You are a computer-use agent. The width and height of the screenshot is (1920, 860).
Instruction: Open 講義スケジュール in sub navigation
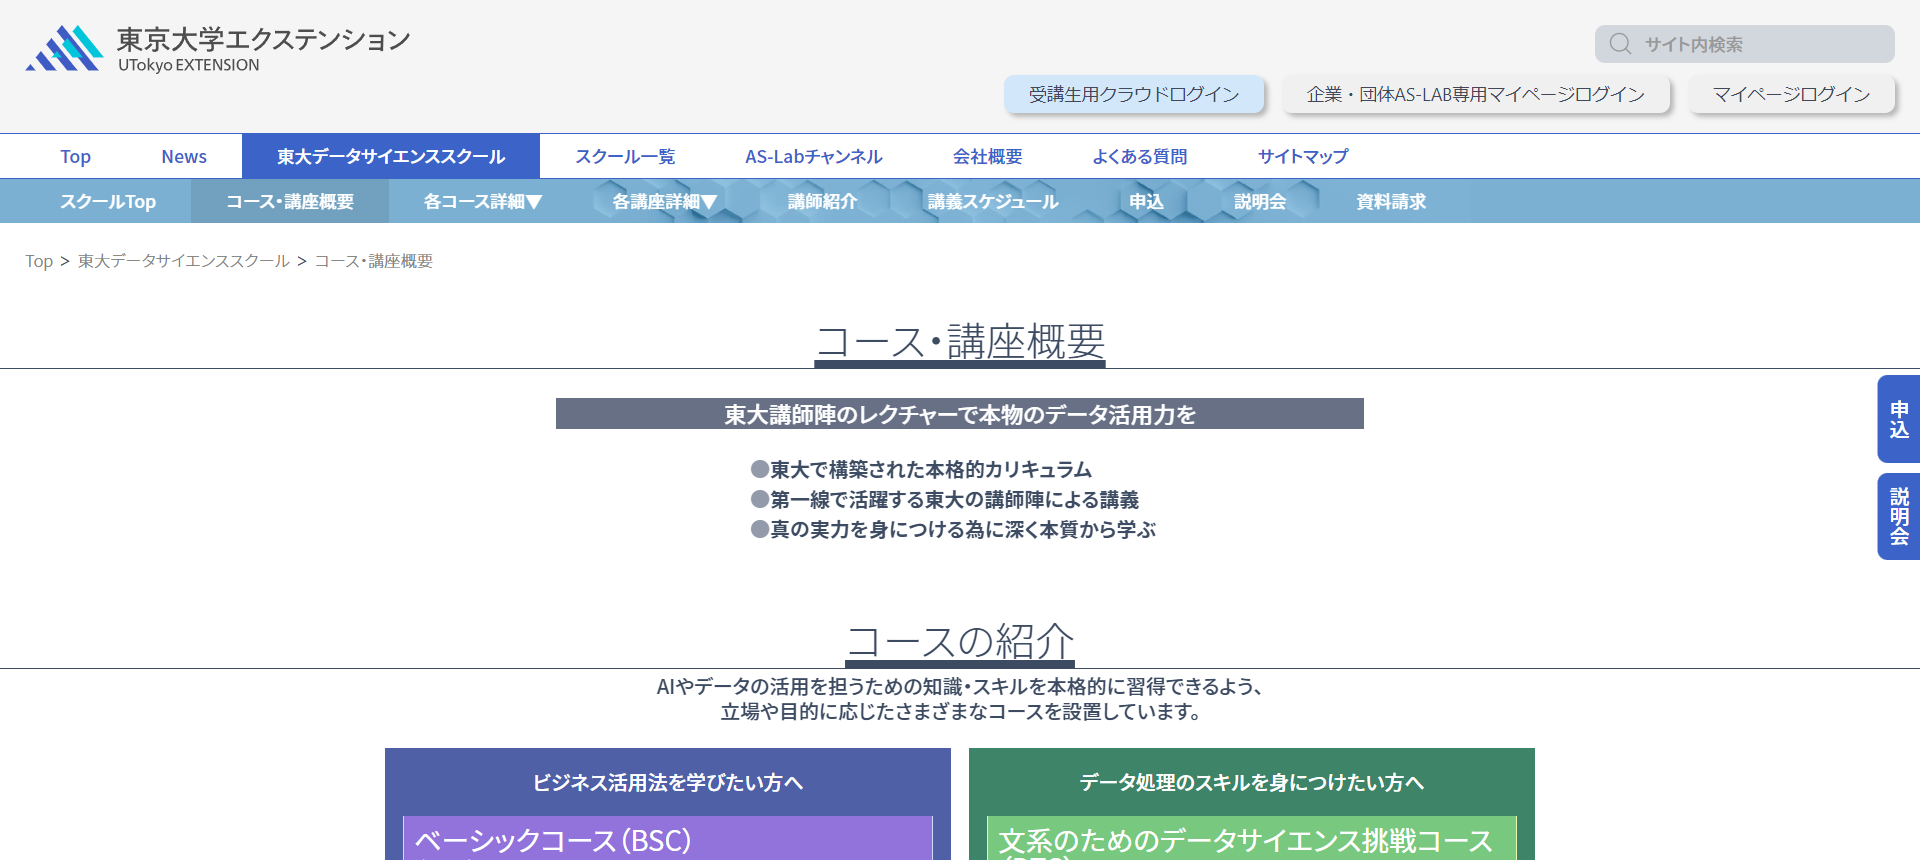tap(993, 201)
